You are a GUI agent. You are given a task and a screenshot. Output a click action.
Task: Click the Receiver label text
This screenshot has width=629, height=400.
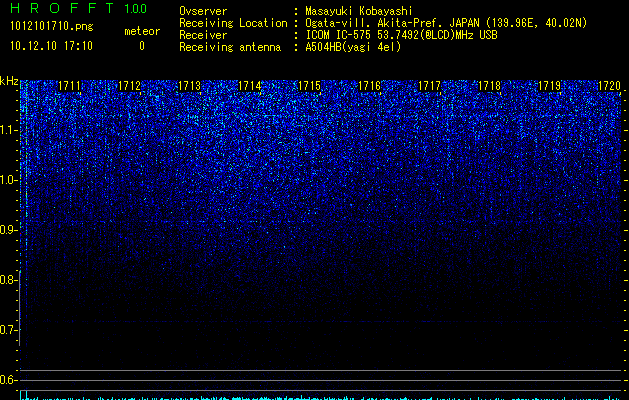[203, 35]
